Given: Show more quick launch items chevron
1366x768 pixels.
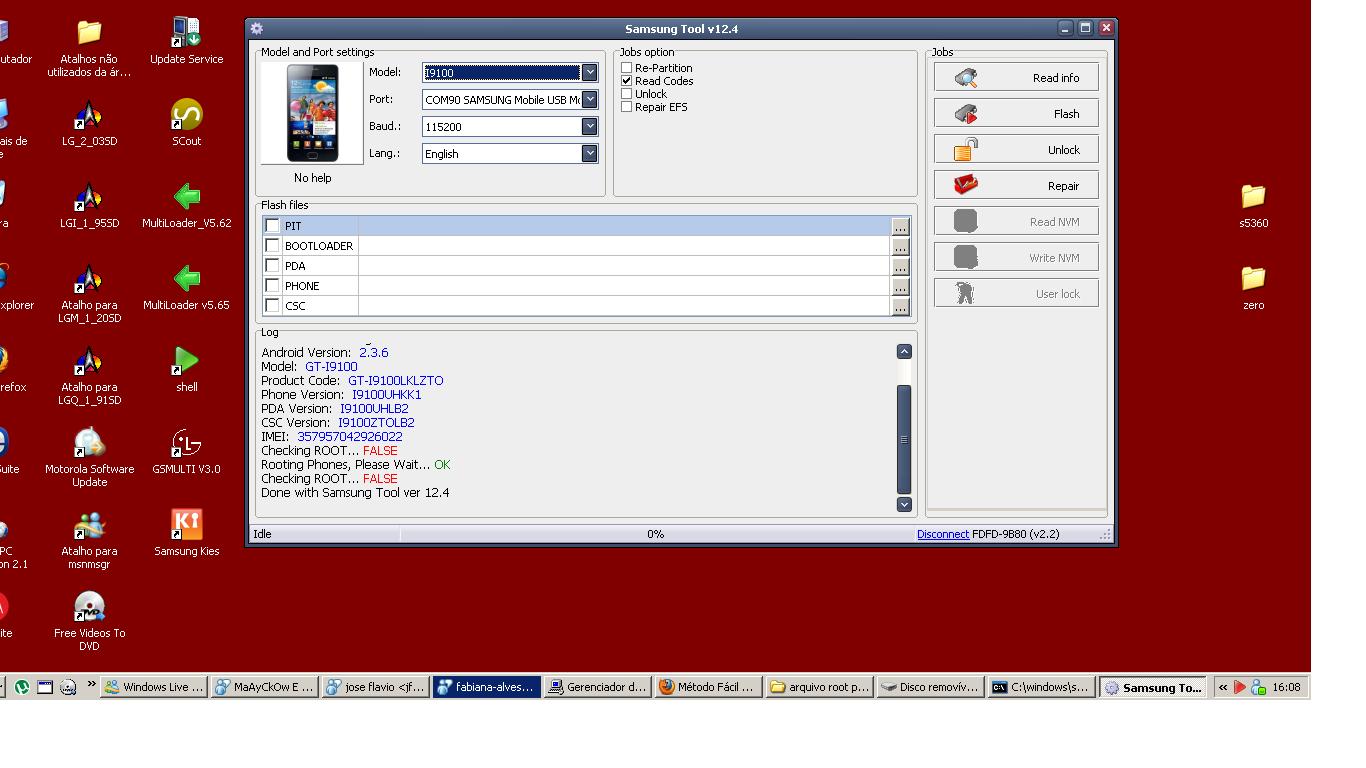Looking at the screenshot, I should 91,686.
